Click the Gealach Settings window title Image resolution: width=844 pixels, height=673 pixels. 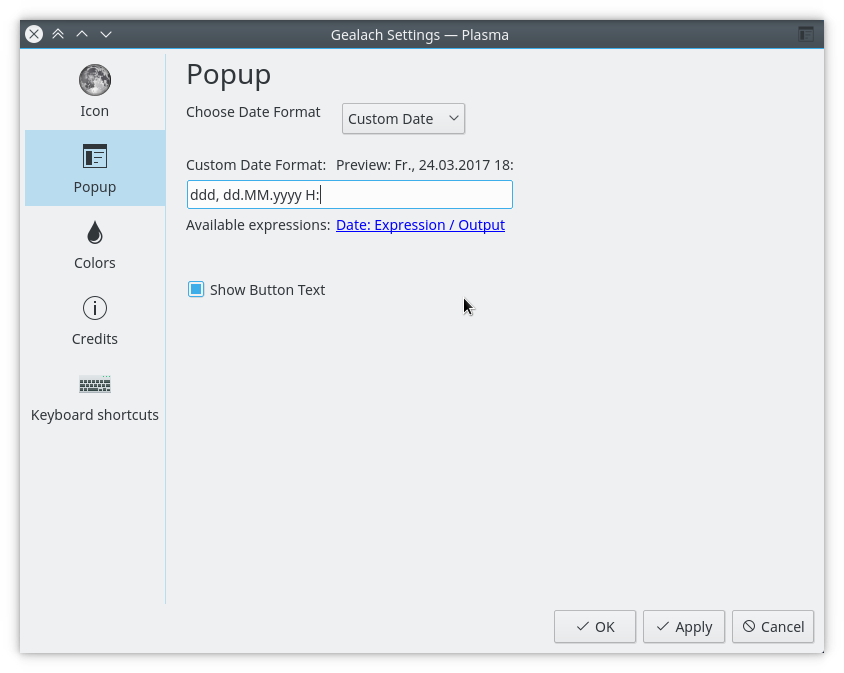pos(419,35)
